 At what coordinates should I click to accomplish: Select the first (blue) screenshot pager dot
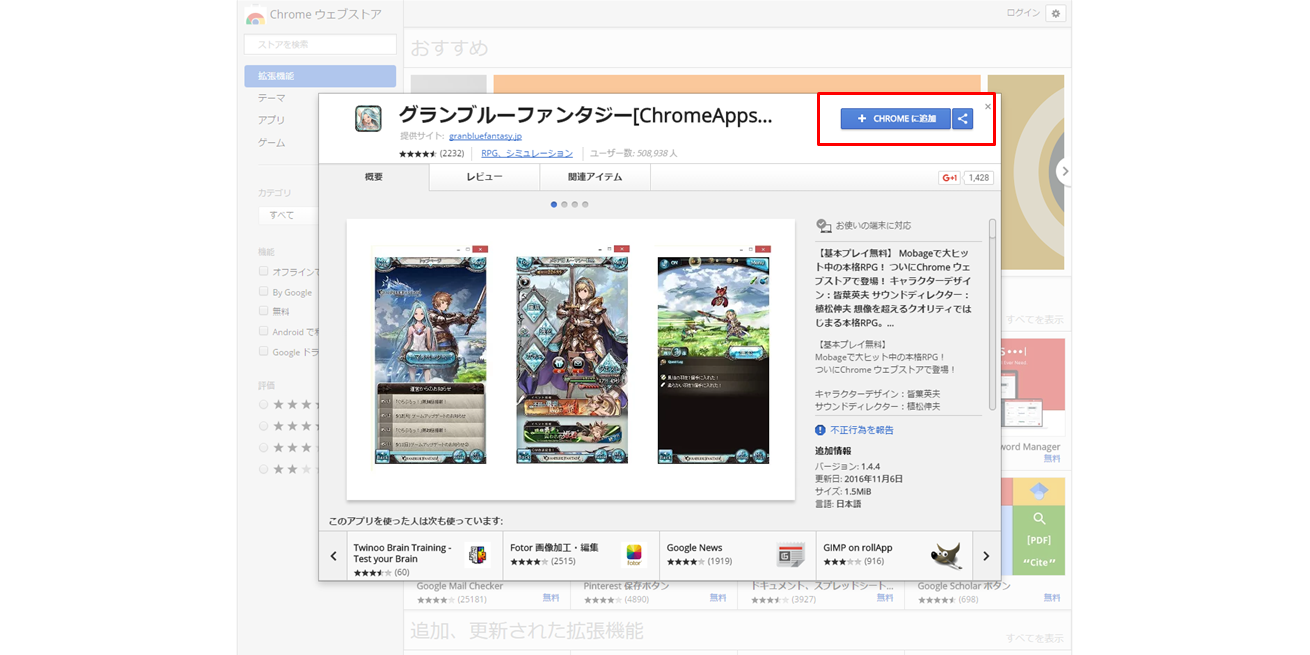554,204
